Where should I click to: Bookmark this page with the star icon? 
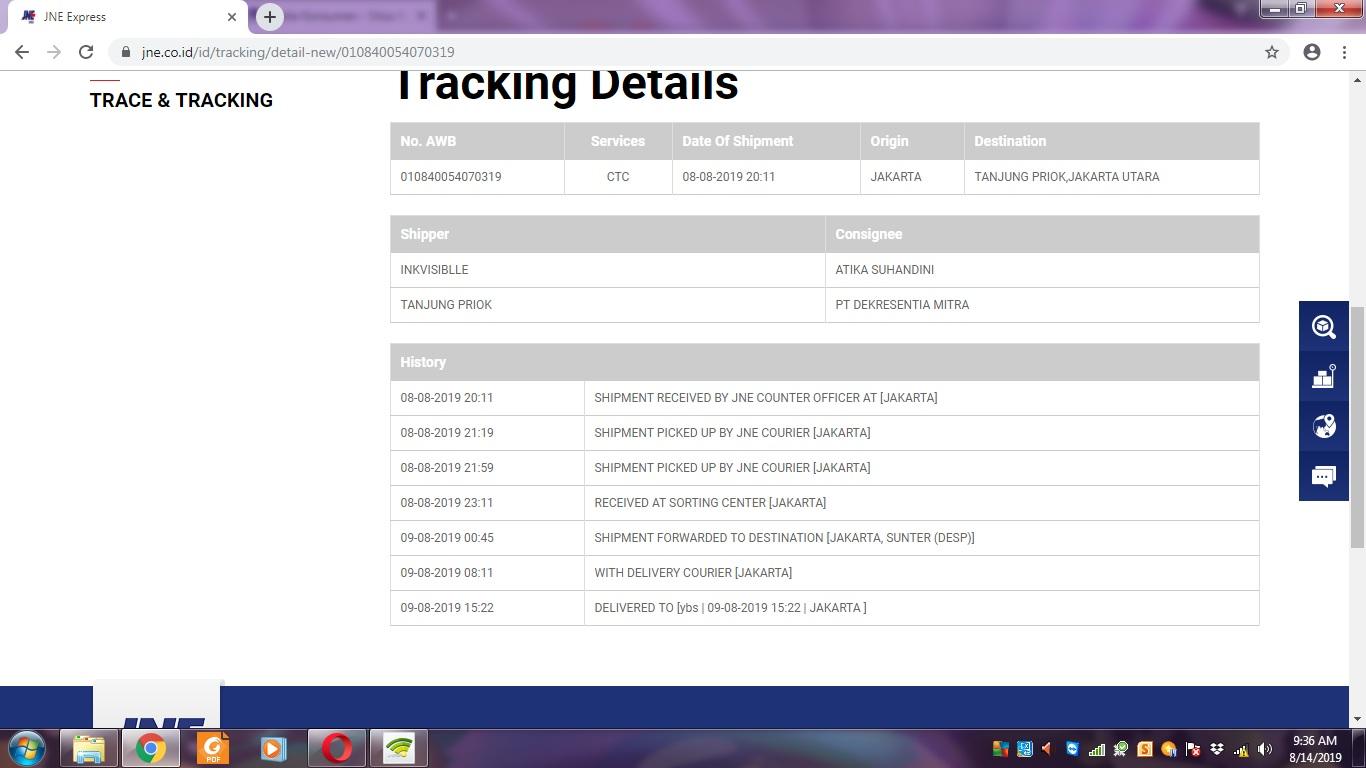point(1272,52)
